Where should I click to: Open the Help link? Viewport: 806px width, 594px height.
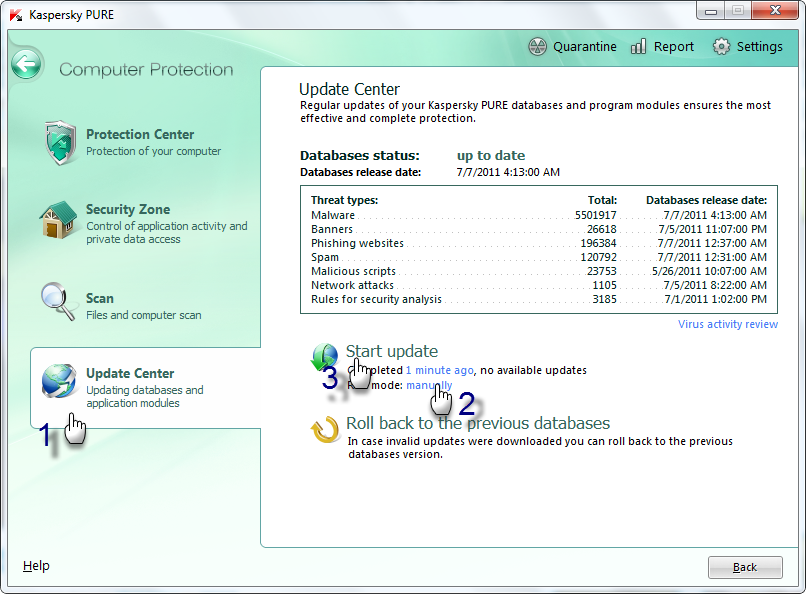pos(36,566)
